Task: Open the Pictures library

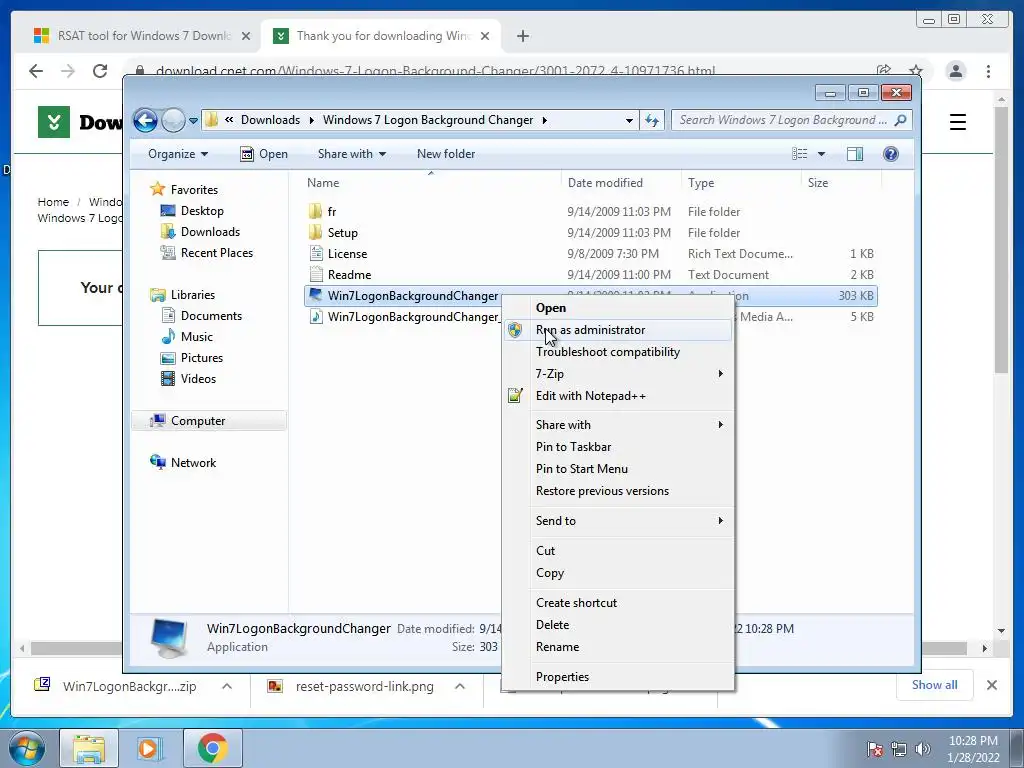Action: (x=201, y=358)
